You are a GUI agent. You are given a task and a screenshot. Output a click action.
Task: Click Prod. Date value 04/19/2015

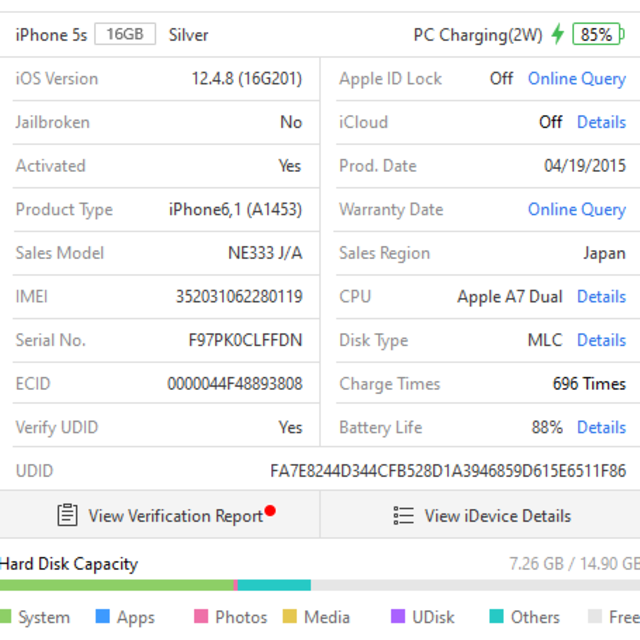point(585,166)
